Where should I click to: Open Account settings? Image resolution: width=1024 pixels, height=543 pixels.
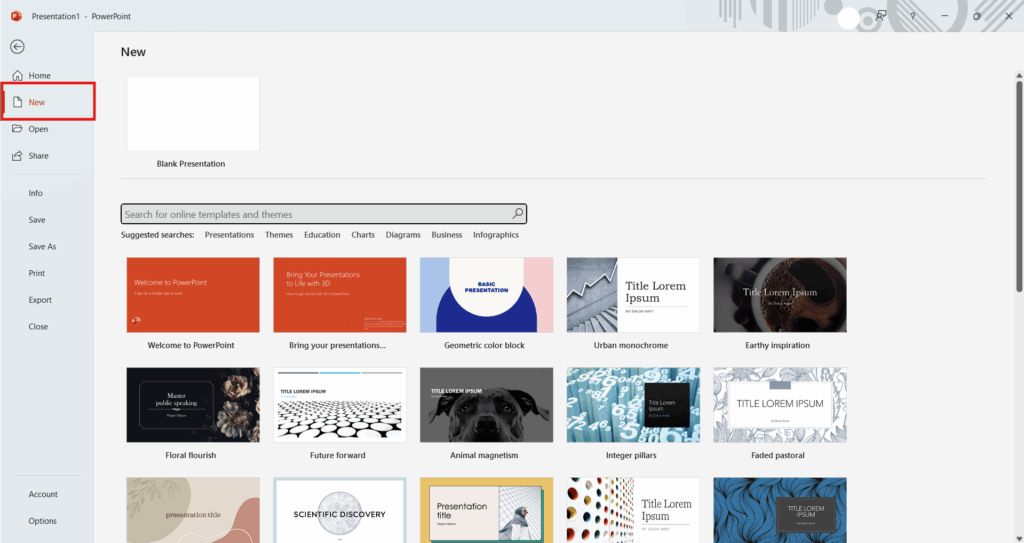43,494
